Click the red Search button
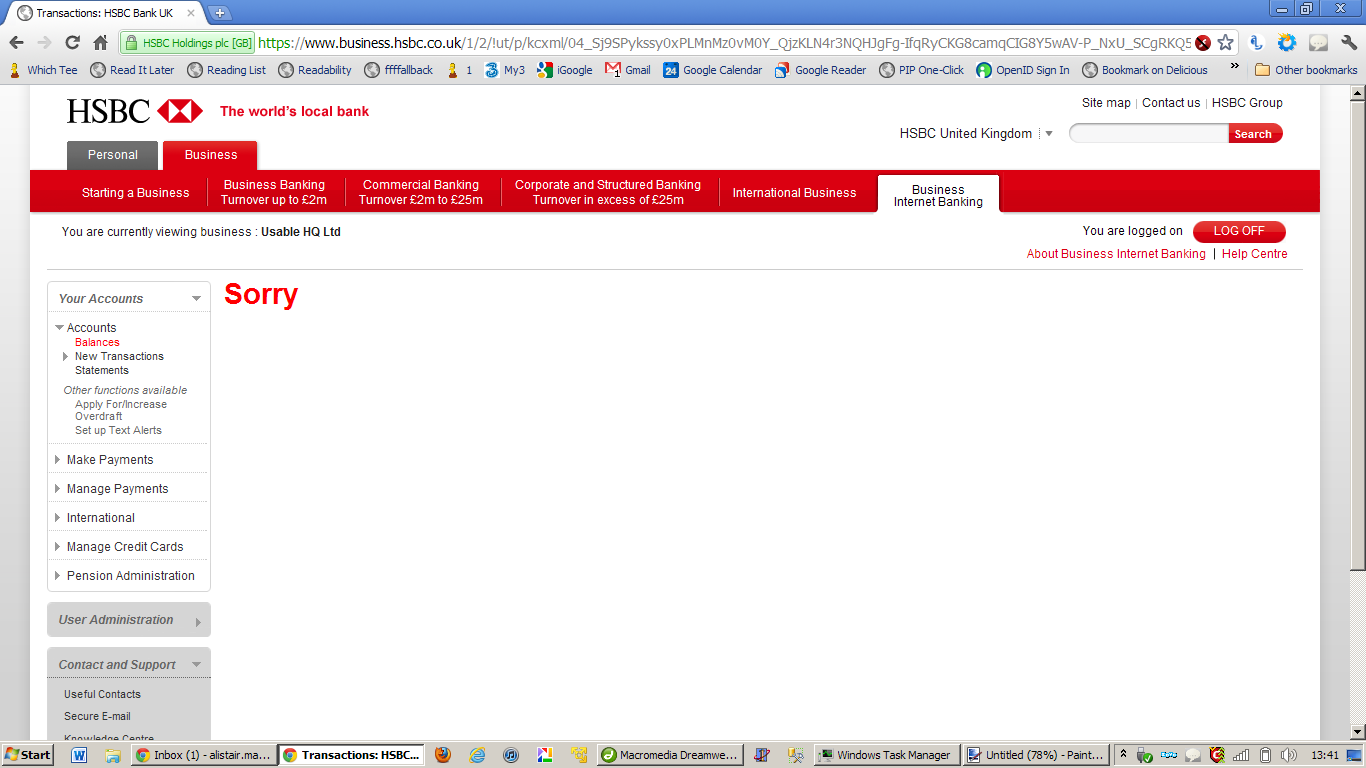This screenshot has height=768, width=1366. pos(1254,134)
